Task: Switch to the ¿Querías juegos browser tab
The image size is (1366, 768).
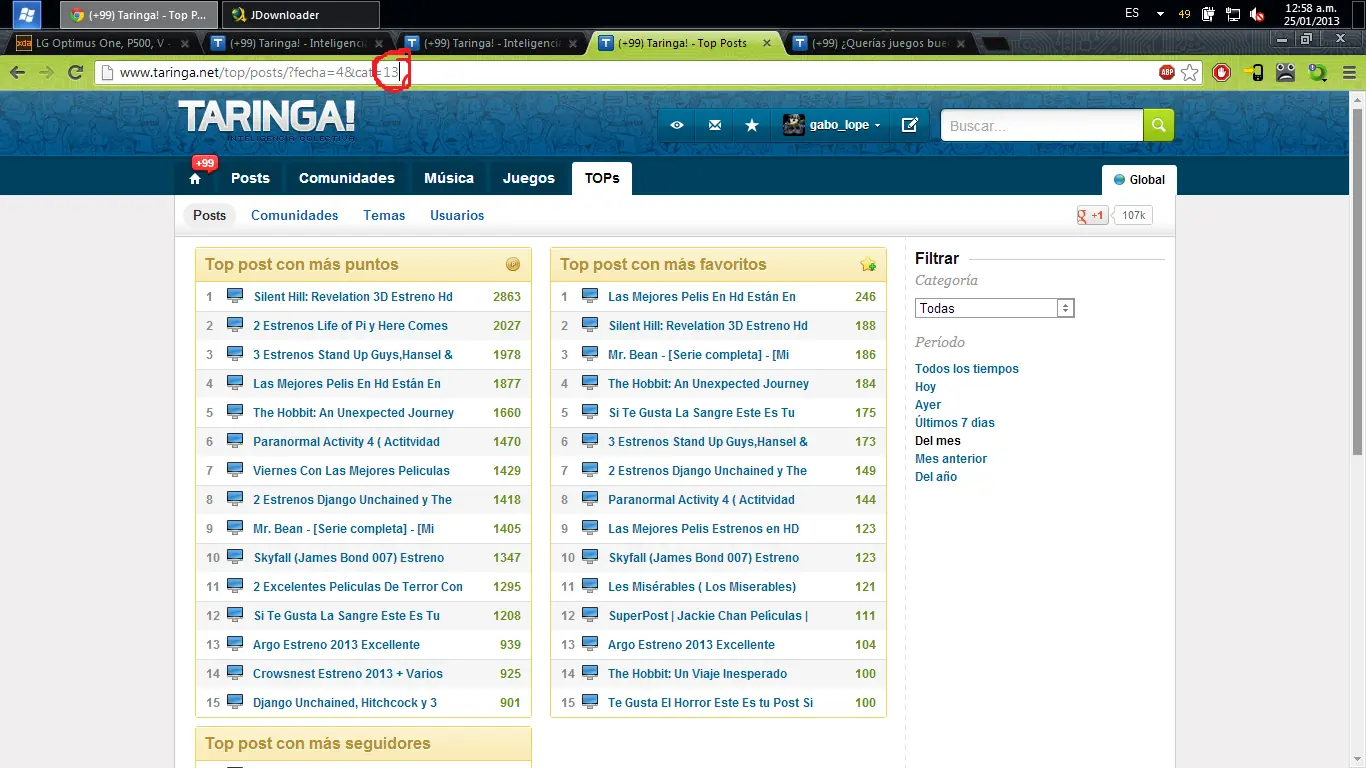Action: 878,43
